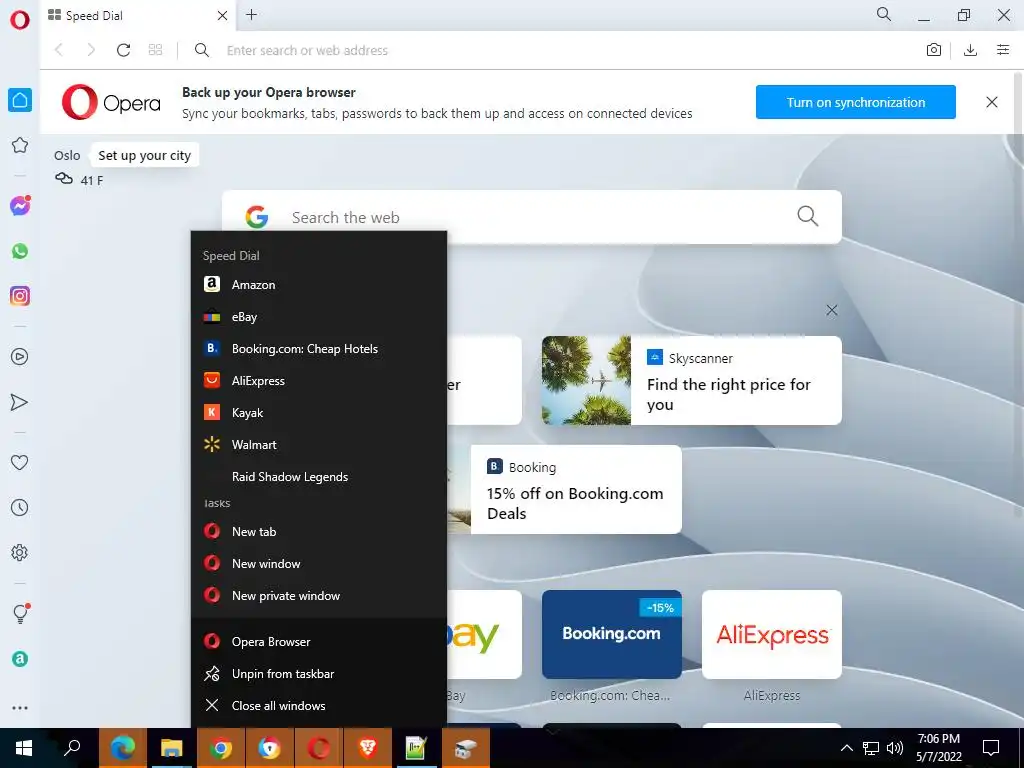Click Turn on synchronization button

click(856, 102)
